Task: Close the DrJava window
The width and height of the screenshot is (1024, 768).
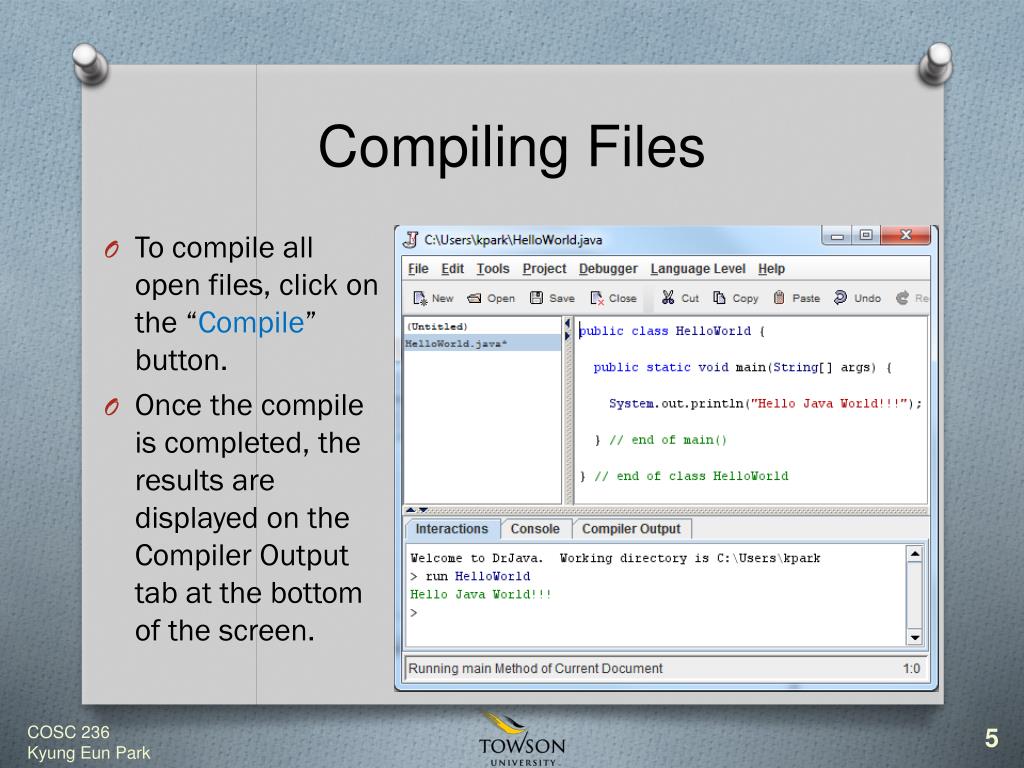Action: 906,235
